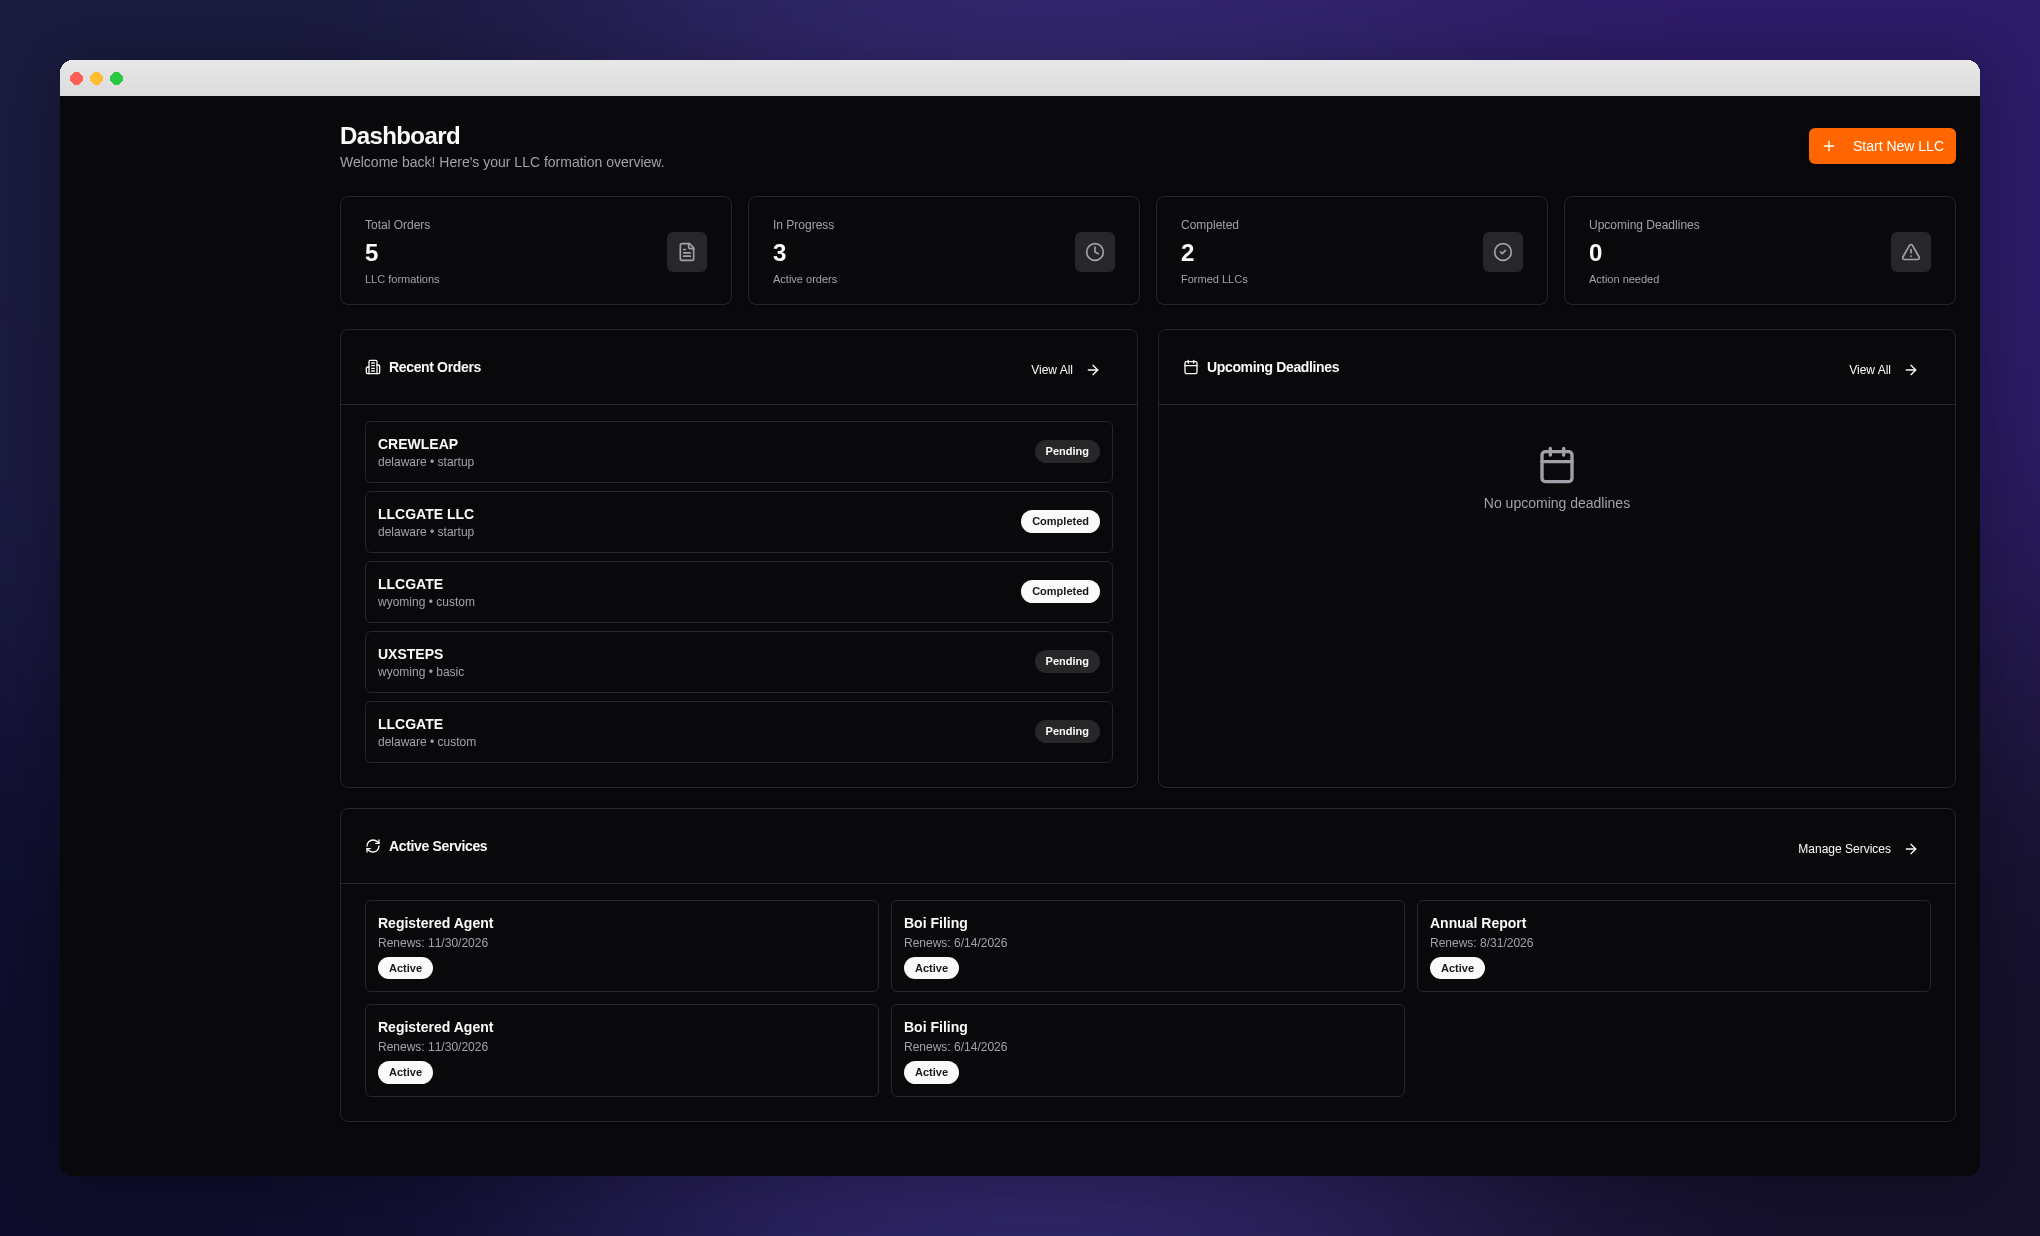The width and height of the screenshot is (2040, 1236).
Task: Click the No upcoming deadlines message
Action: point(1557,503)
